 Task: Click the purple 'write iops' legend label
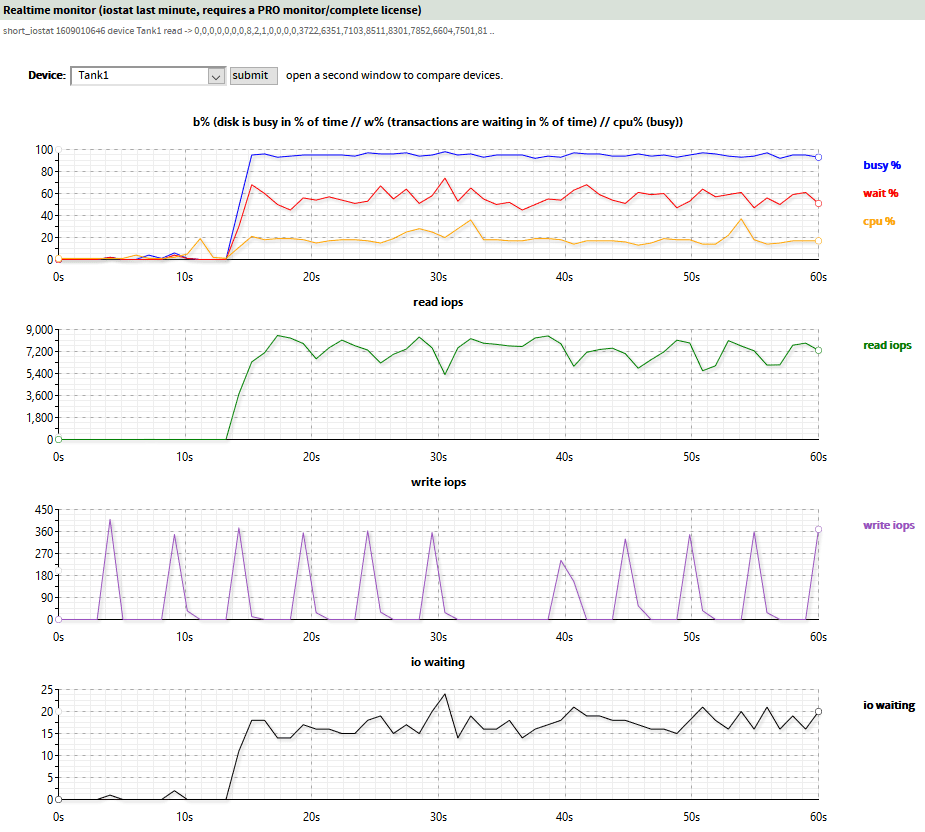(x=889, y=525)
